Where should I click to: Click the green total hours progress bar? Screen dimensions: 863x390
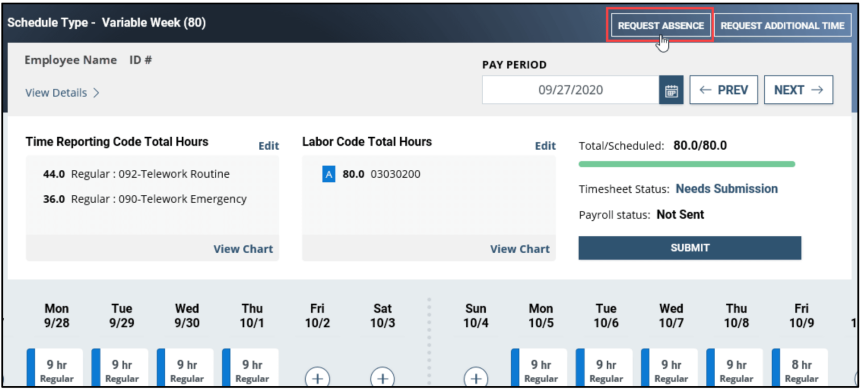(687, 164)
